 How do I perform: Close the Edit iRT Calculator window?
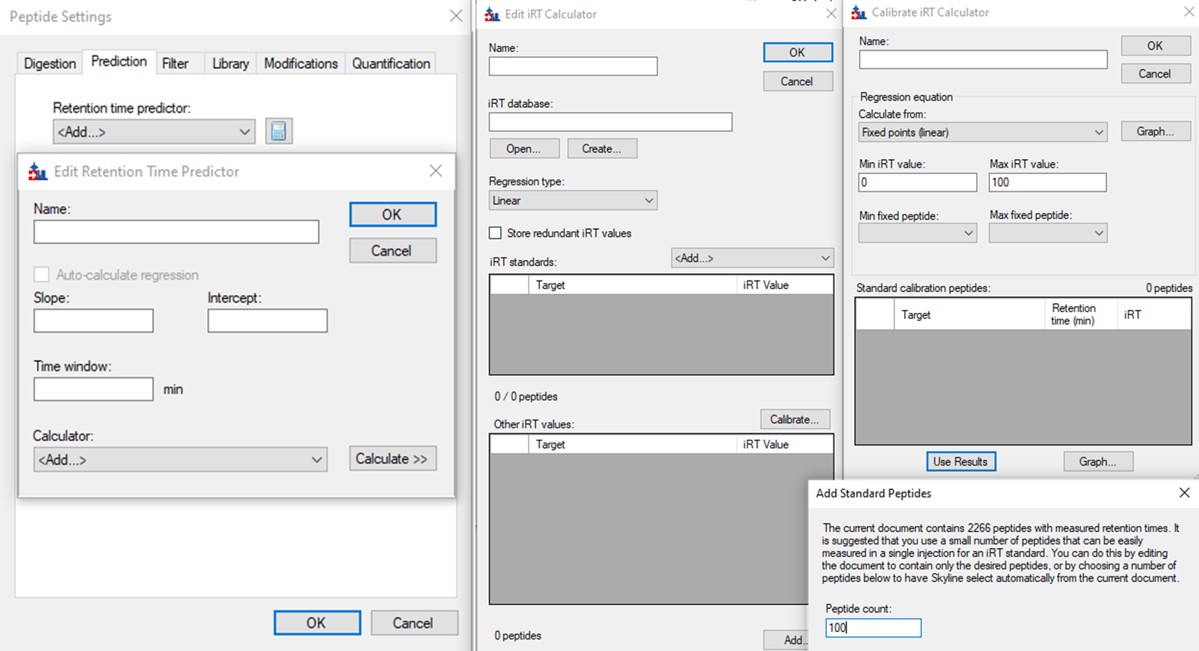click(831, 14)
